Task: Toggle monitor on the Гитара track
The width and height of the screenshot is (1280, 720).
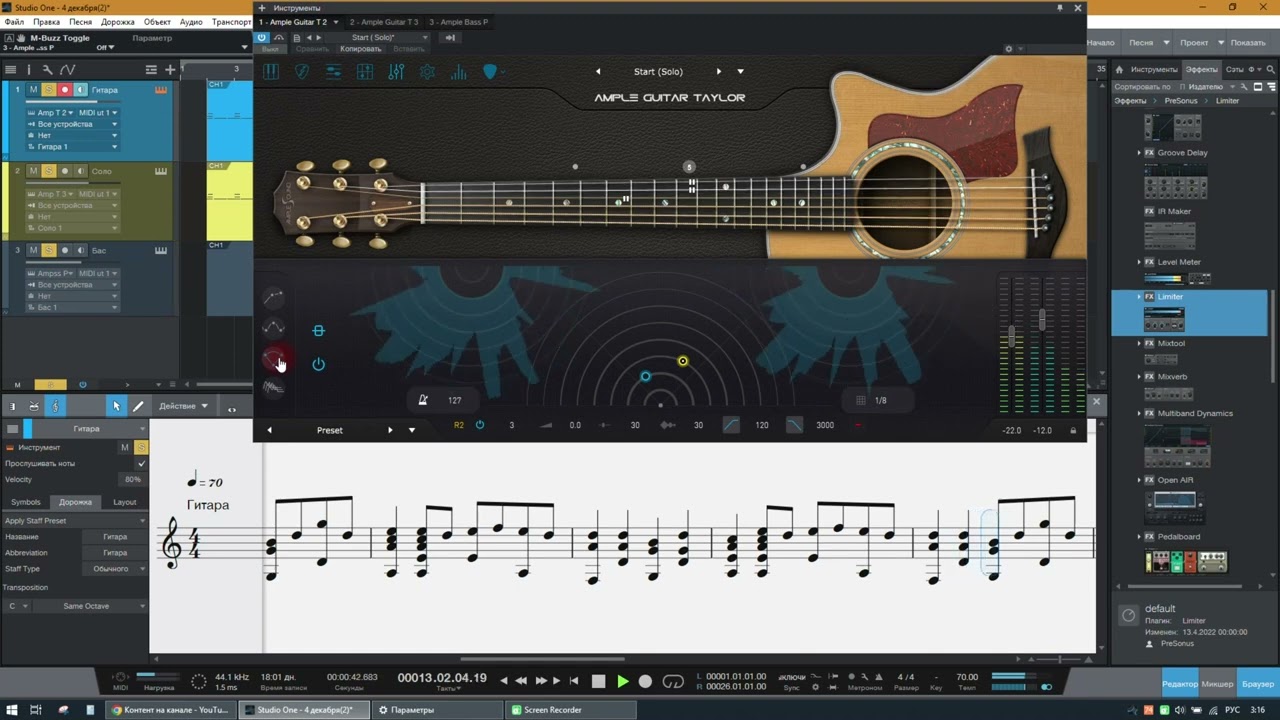Action: (x=81, y=90)
